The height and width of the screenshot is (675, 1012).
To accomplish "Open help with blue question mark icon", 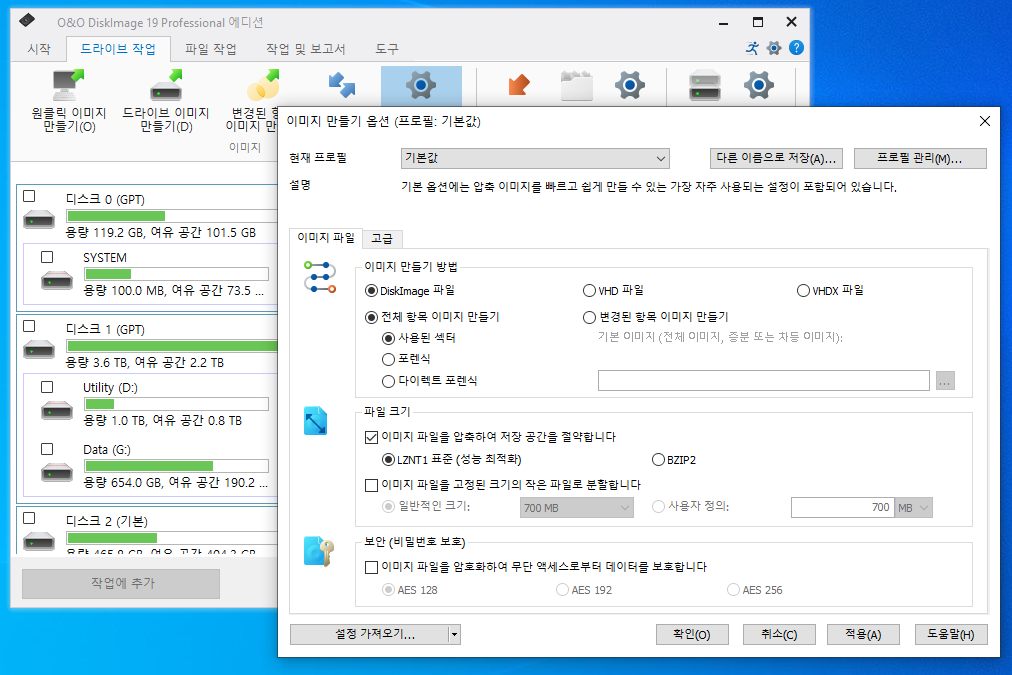I will pyautogui.click(x=796, y=48).
